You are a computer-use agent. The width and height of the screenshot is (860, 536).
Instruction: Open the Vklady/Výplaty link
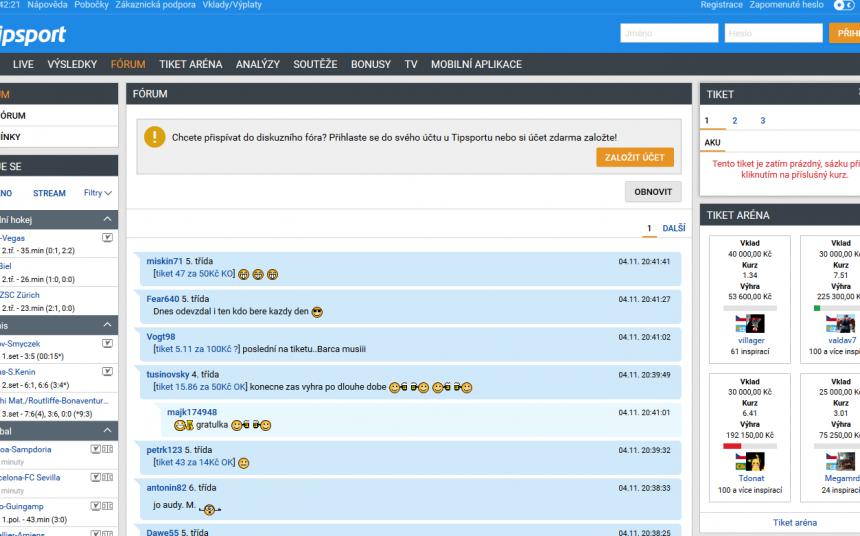232,5
